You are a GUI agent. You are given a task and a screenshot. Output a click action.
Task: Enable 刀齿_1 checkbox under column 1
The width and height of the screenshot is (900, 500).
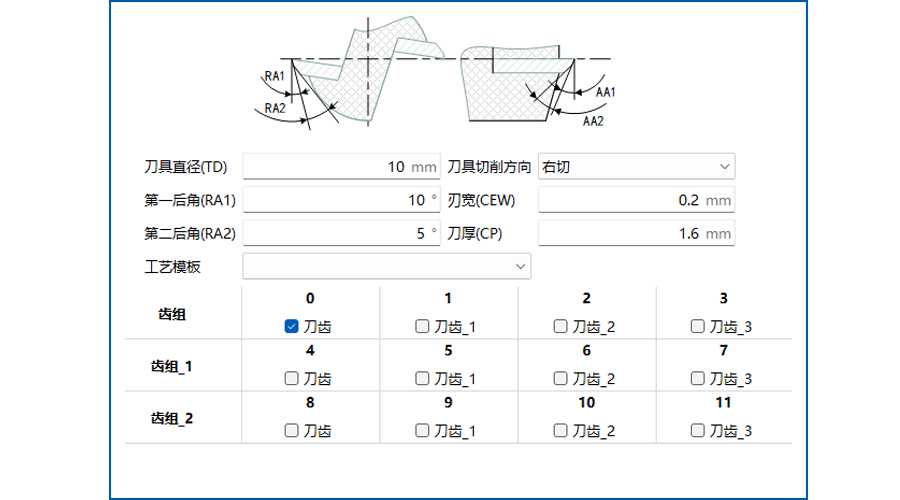(x=422, y=327)
